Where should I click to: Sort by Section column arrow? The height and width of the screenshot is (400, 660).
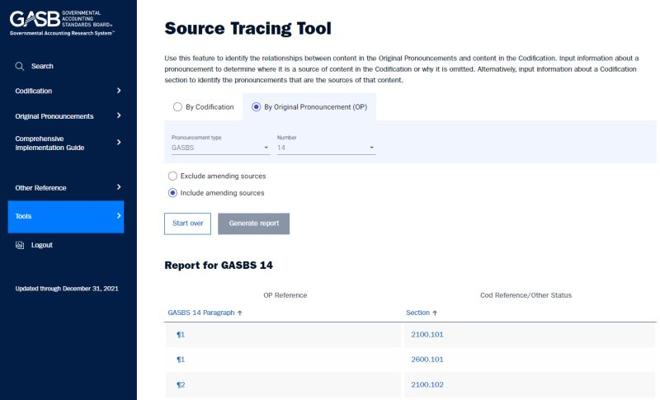pyautogui.click(x=435, y=313)
